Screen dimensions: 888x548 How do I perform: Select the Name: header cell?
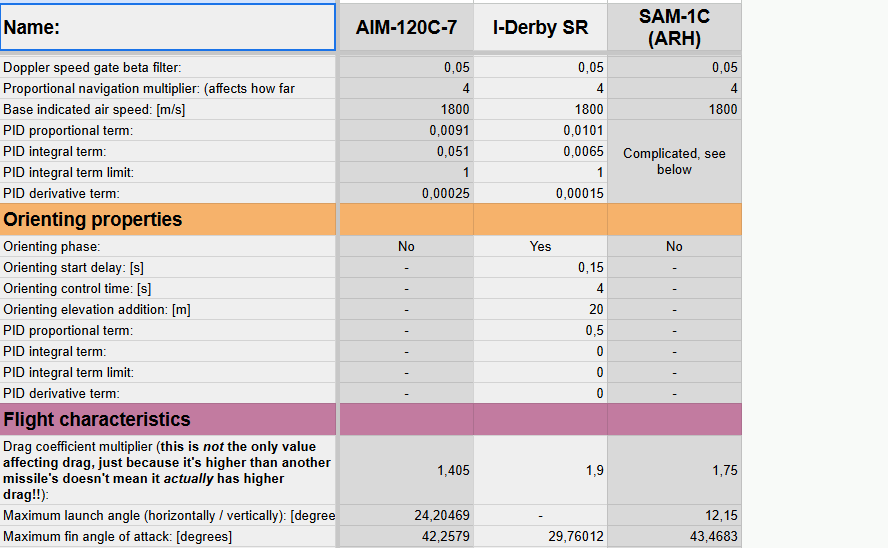click(x=168, y=27)
